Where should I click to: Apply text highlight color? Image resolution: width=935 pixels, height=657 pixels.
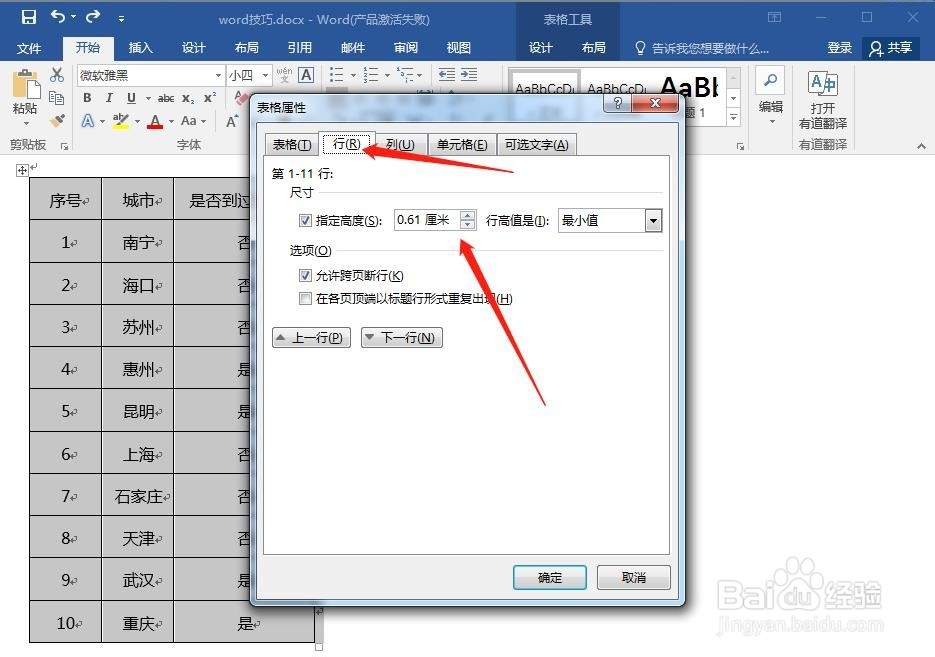point(119,121)
